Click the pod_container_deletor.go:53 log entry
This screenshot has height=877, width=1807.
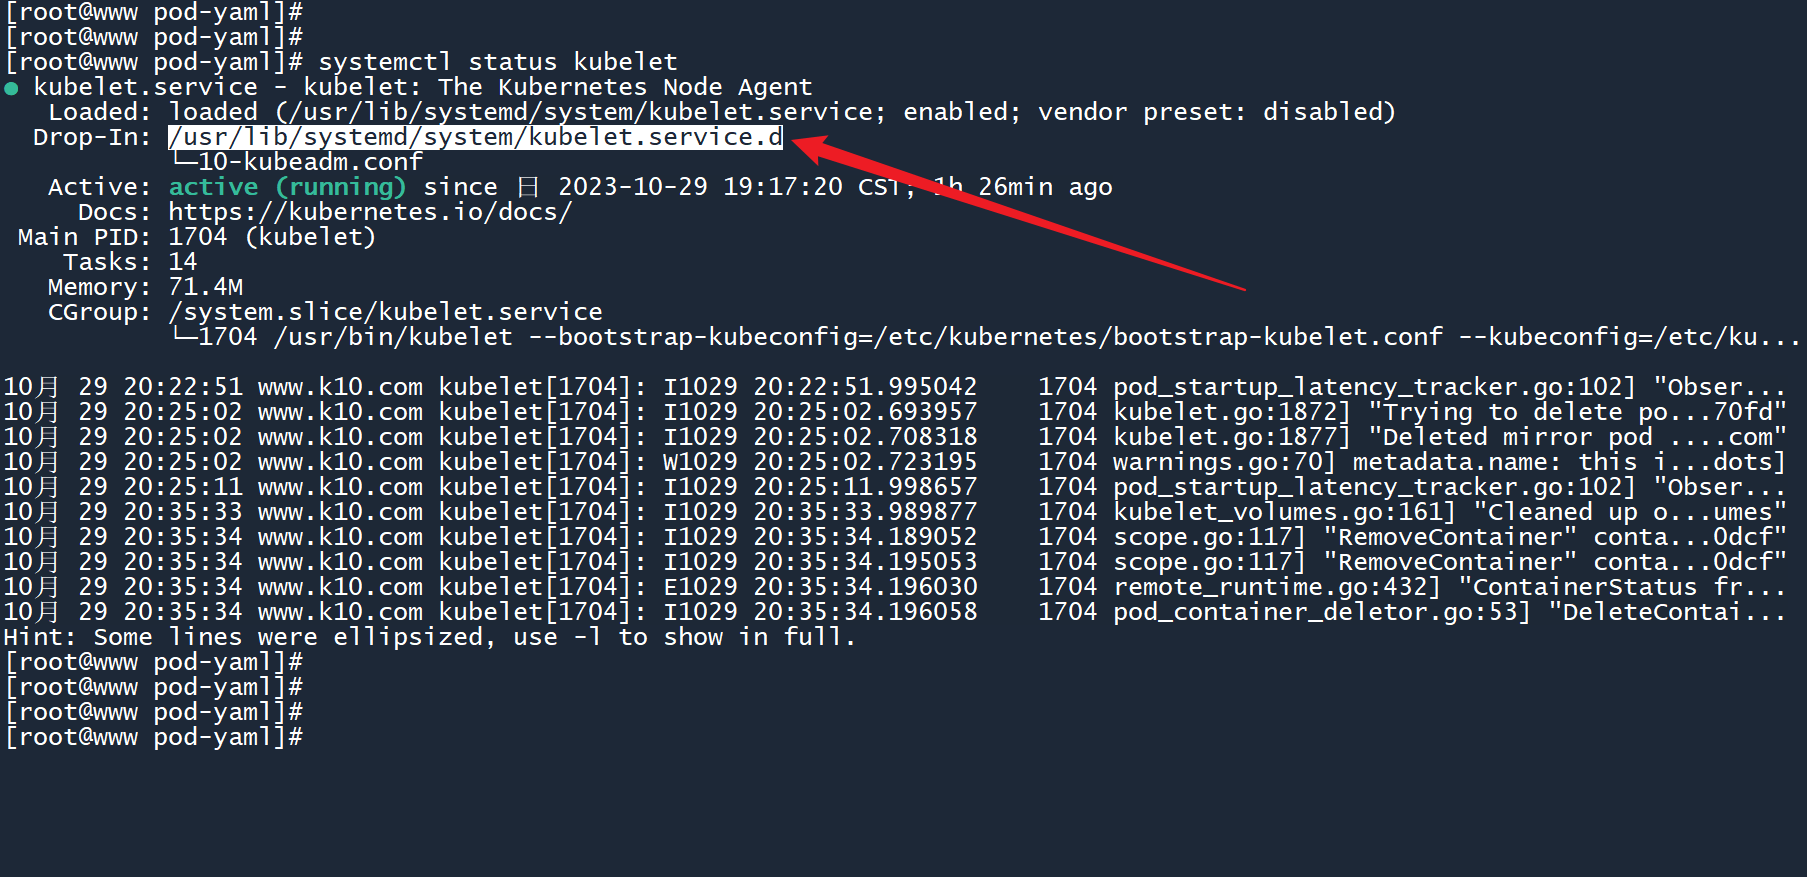click(x=1321, y=612)
